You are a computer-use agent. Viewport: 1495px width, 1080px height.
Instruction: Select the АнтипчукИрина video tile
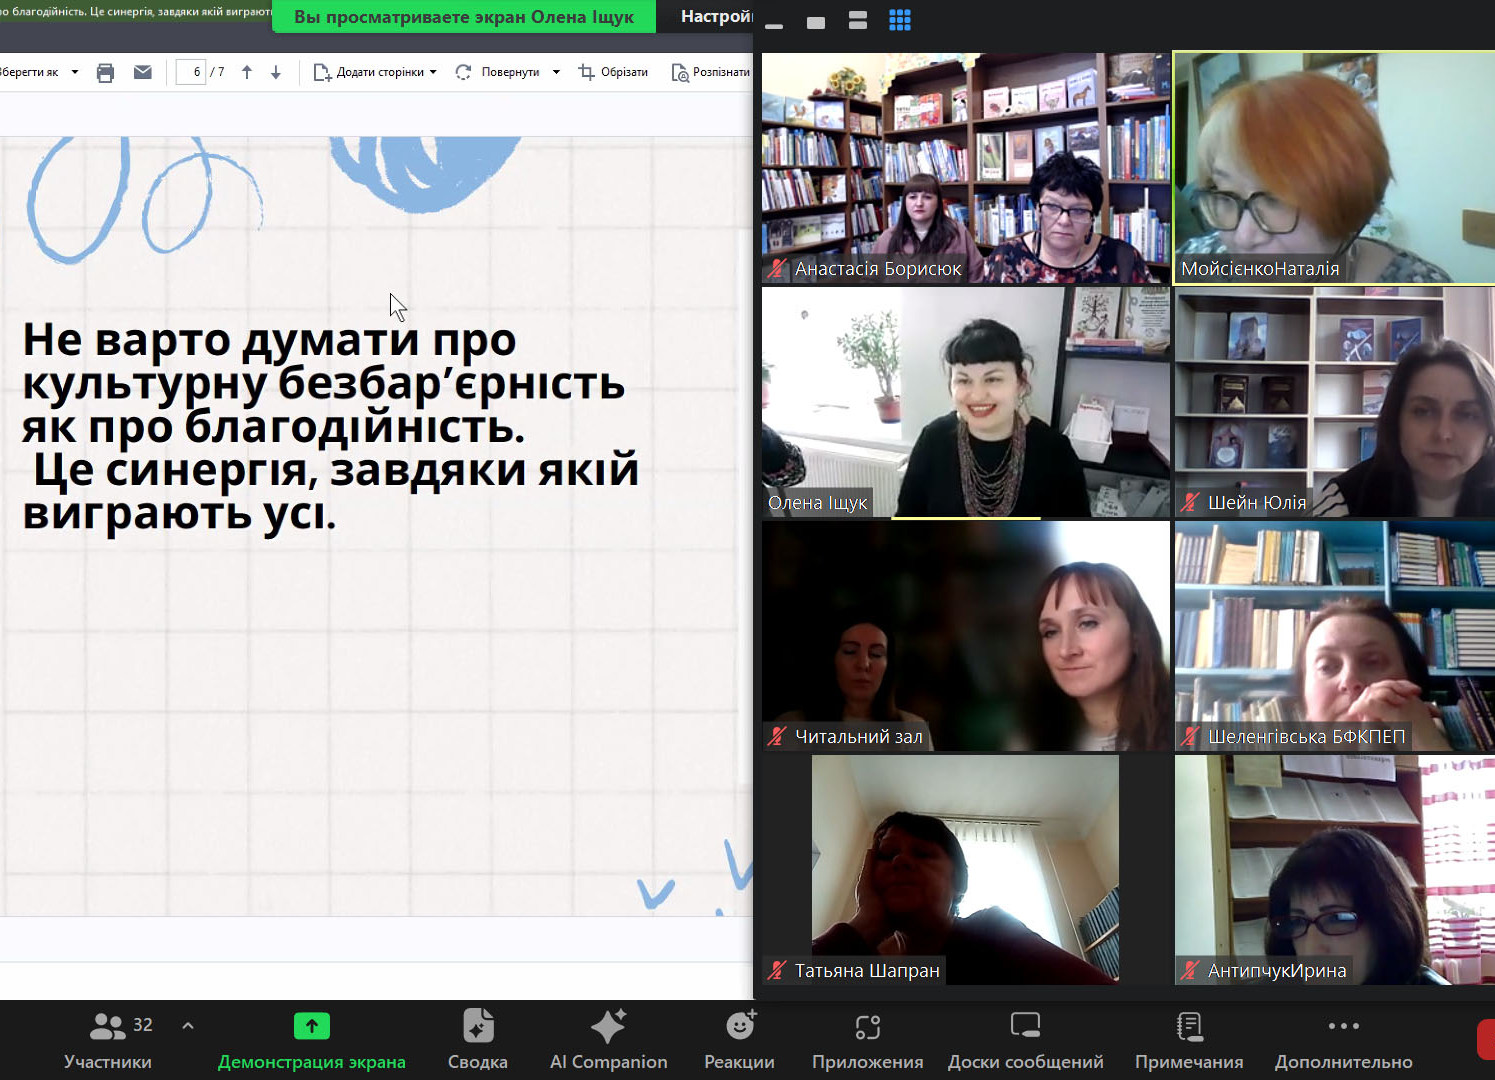tap(1335, 870)
